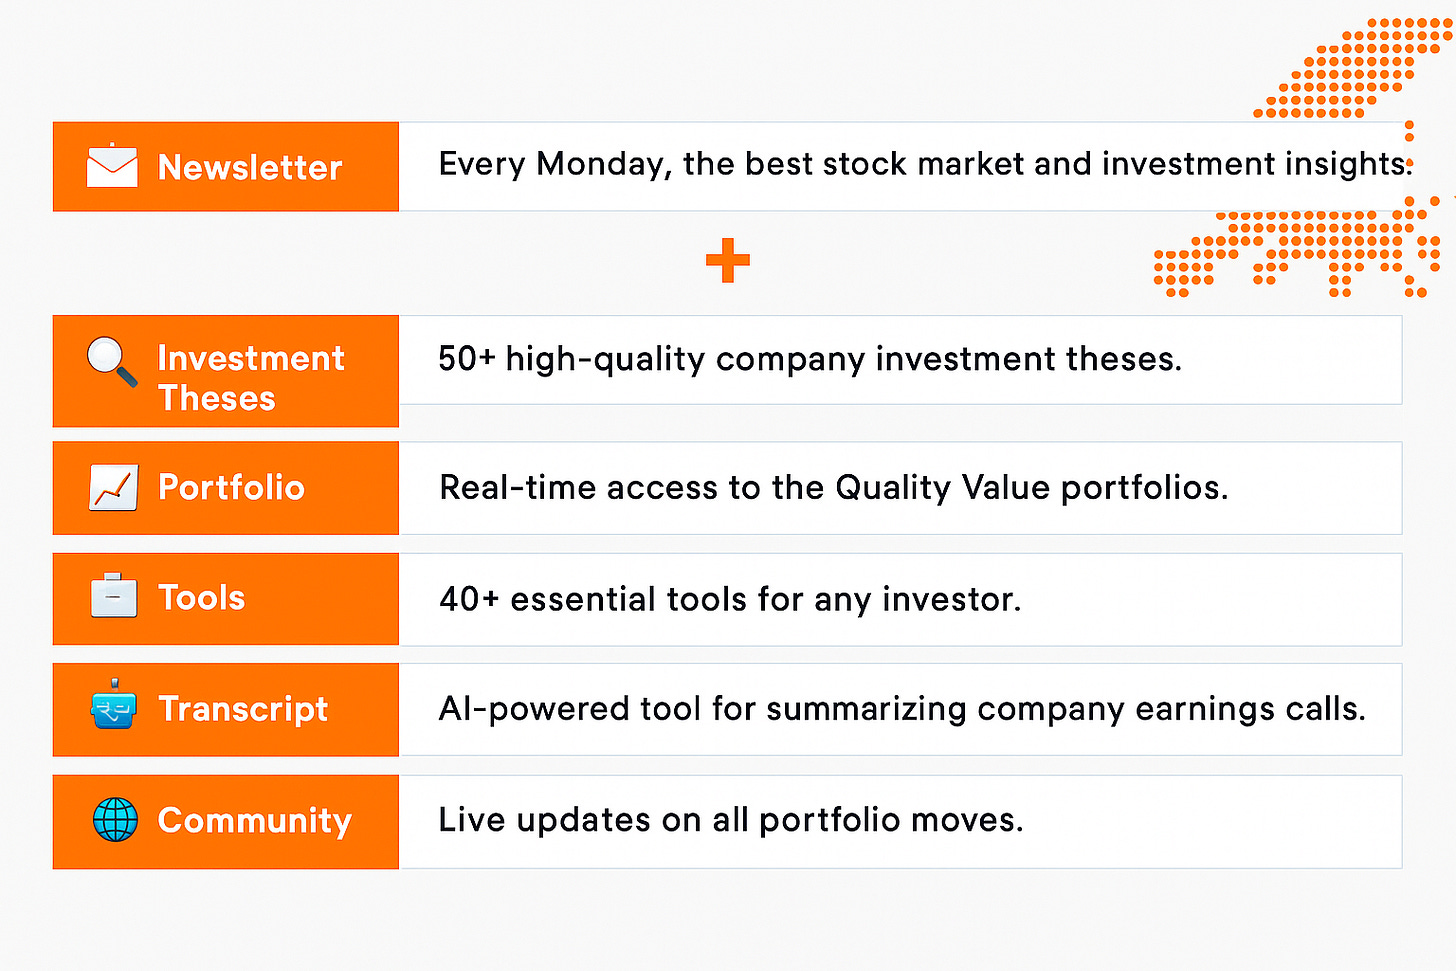Viewport: 1456px width, 971px height.
Task: Click the magnifying glass icon
Action: coord(112,361)
